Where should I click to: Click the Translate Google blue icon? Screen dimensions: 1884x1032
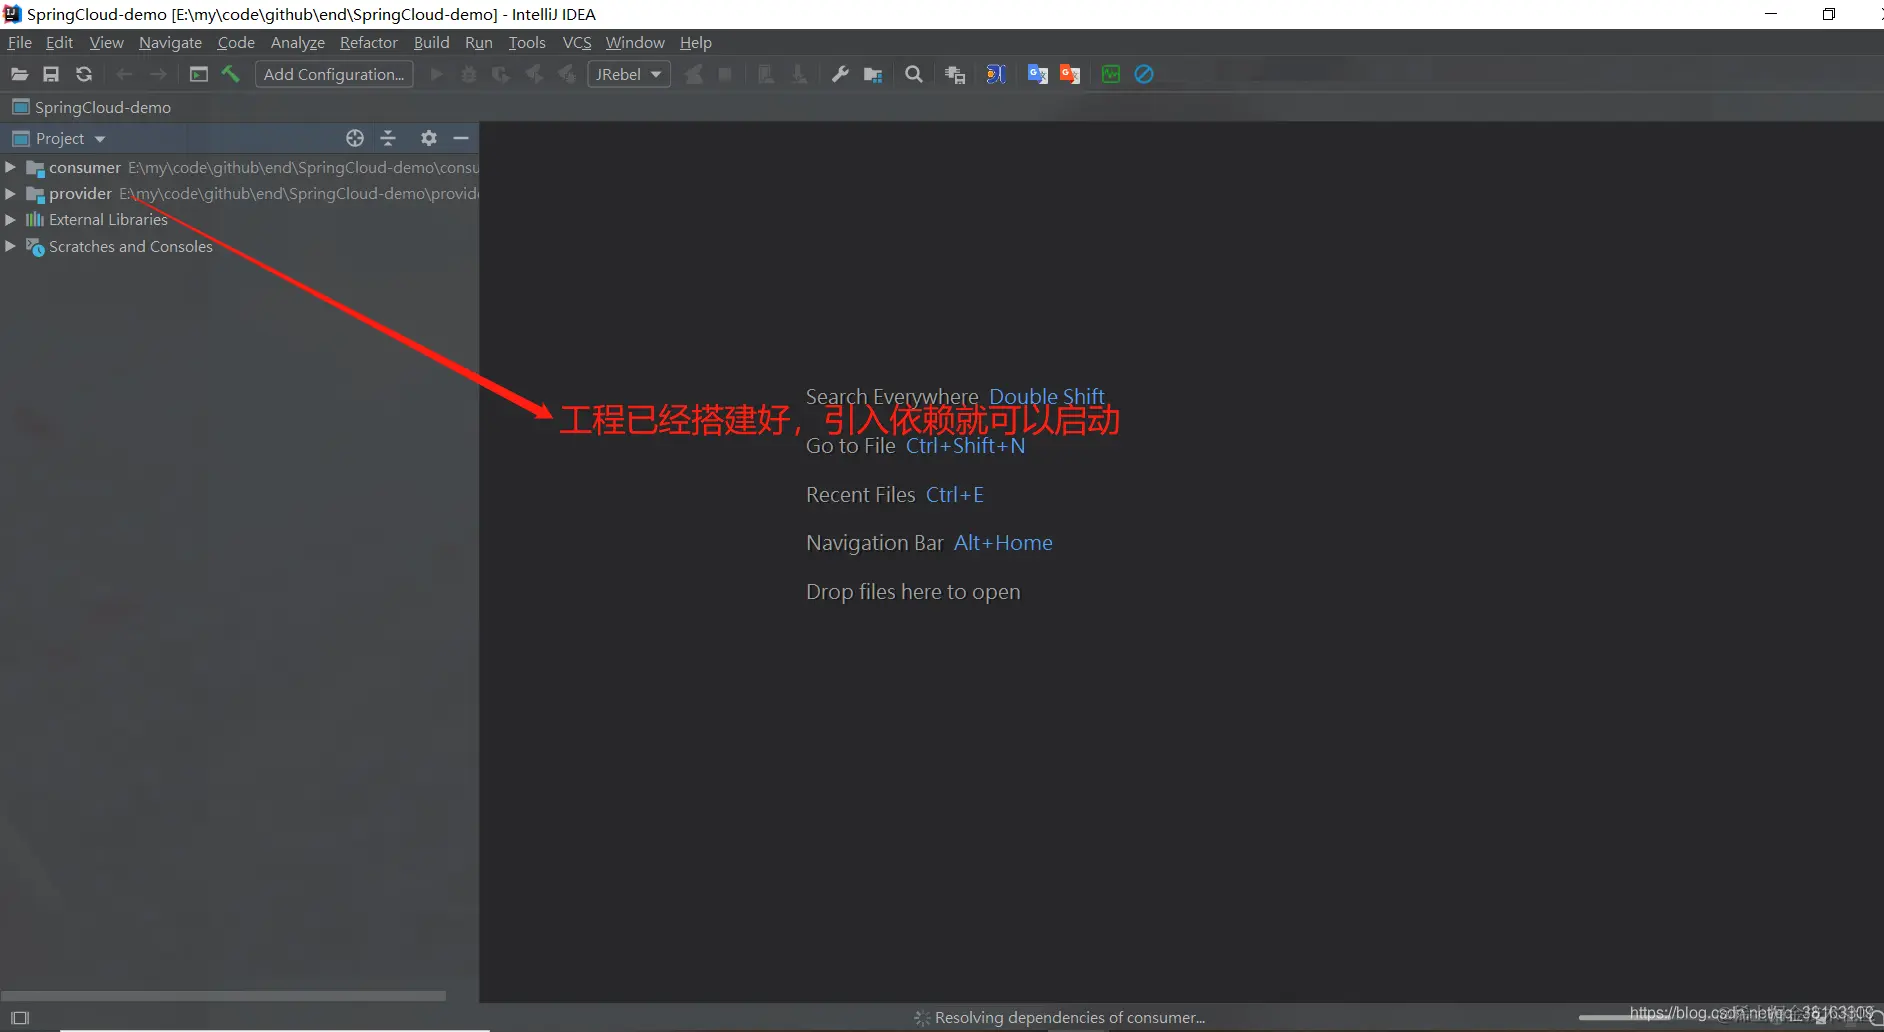tap(1037, 74)
